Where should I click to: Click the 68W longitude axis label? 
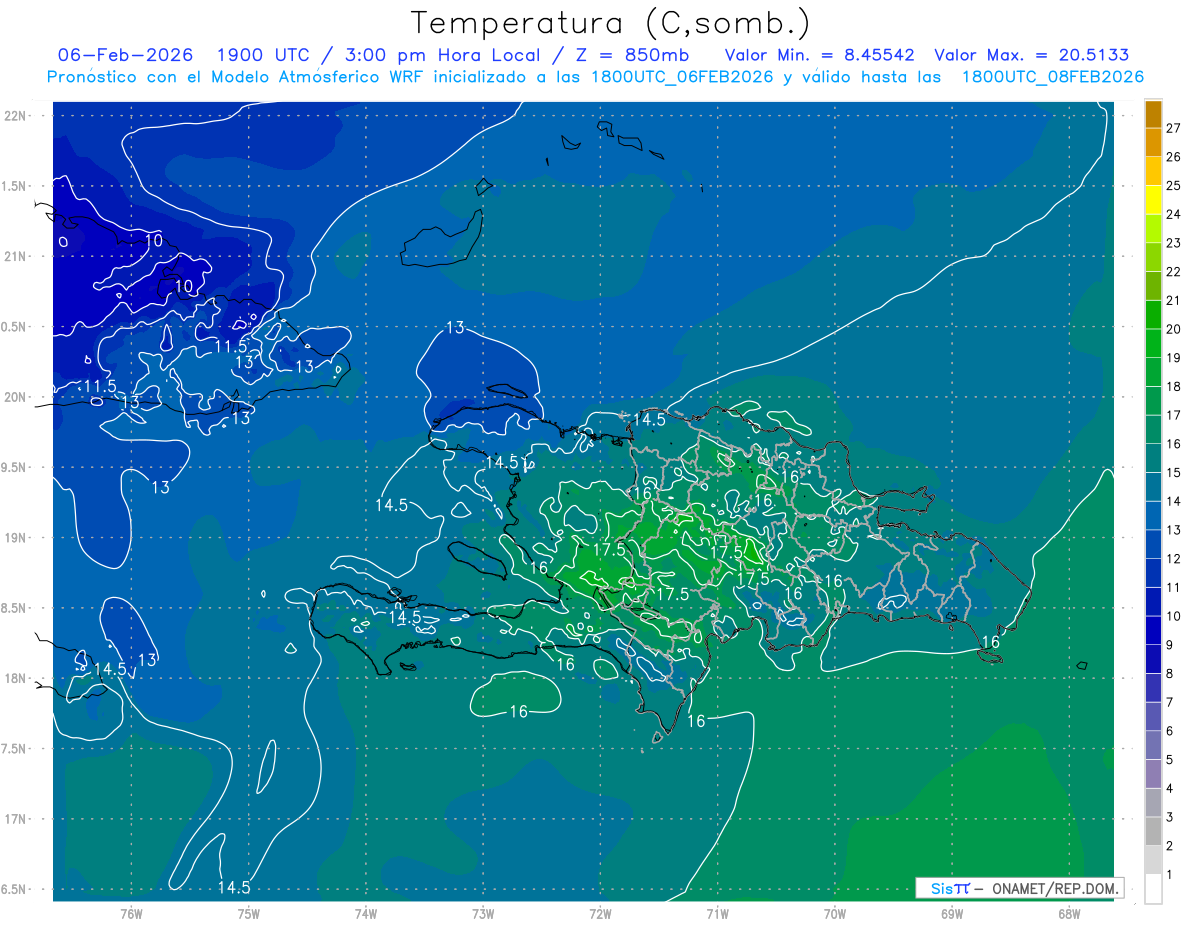pos(1069,913)
